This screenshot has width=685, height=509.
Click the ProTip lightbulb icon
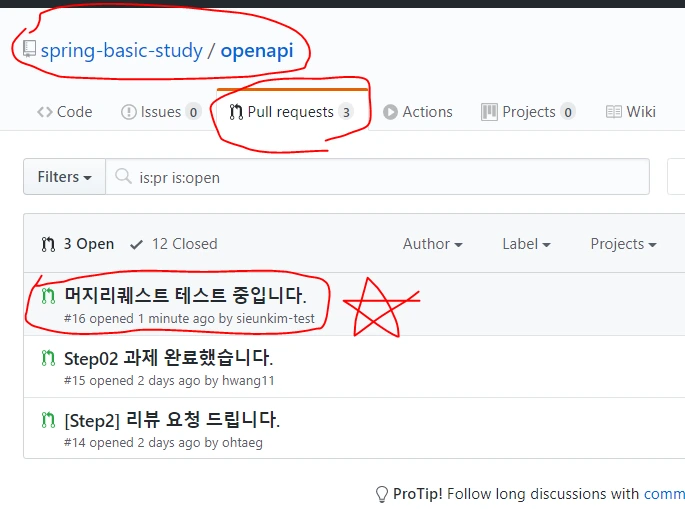point(382,494)
